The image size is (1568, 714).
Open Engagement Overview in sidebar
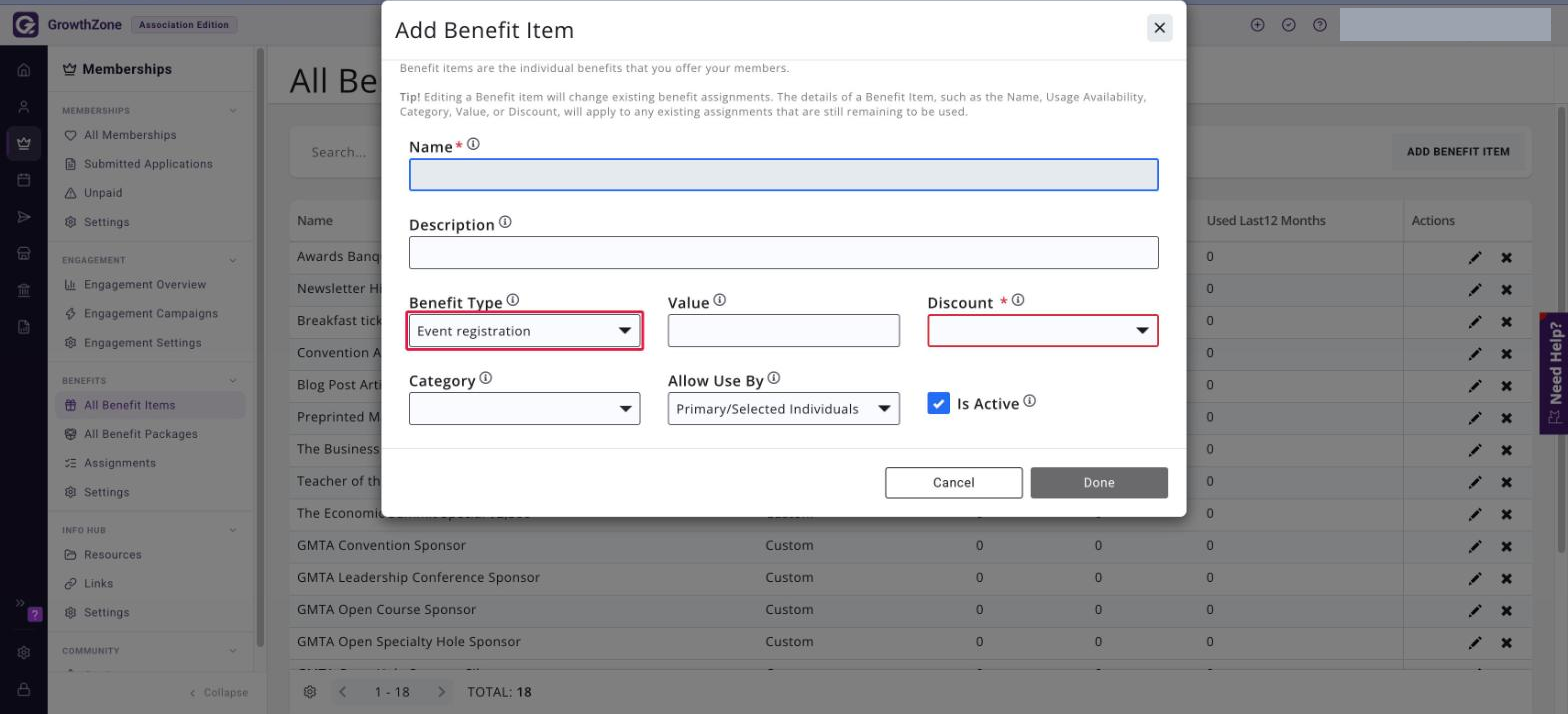(145, 285)
